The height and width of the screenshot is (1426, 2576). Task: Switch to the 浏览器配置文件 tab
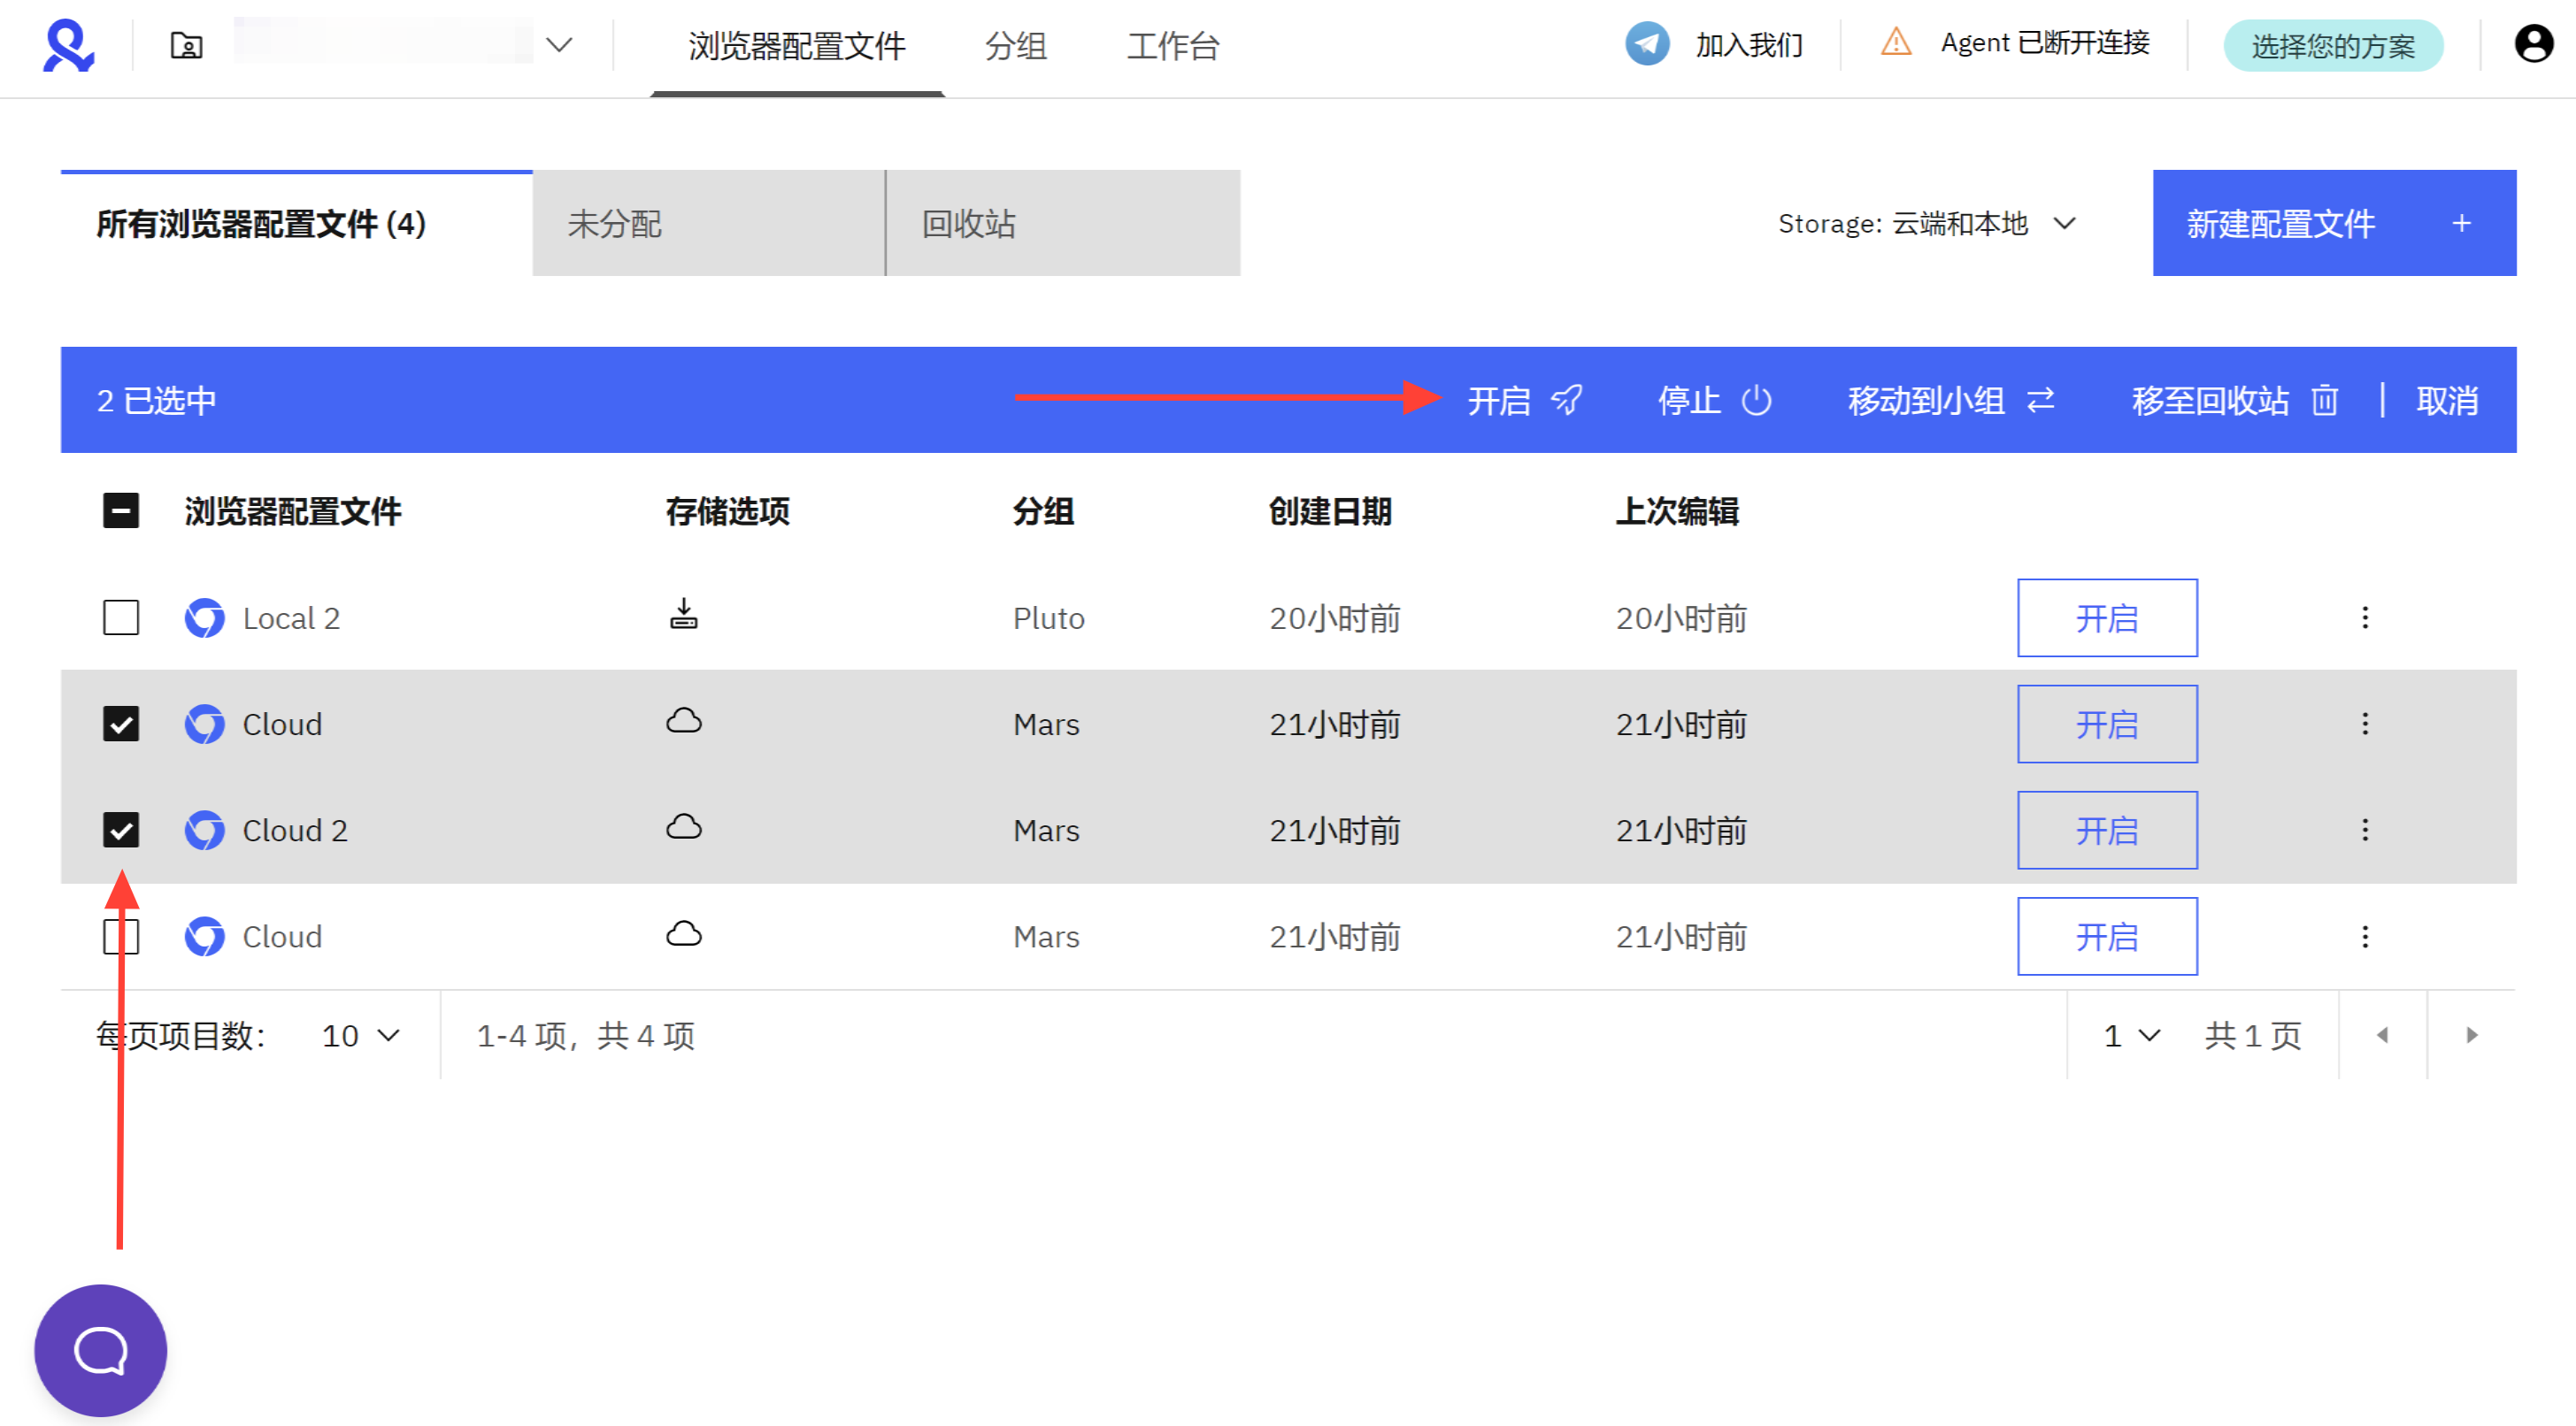[797, 46]
